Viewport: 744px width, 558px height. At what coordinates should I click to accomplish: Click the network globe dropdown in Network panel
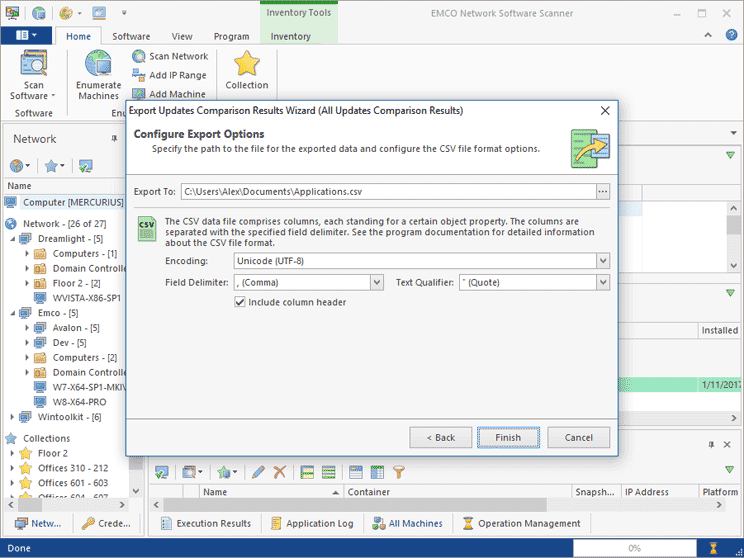20,166
